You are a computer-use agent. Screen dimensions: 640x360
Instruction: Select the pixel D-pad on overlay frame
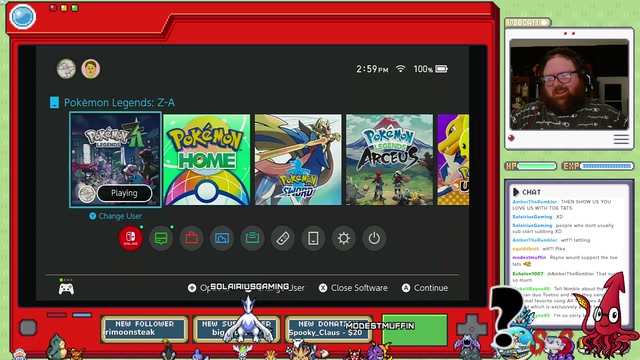click(x=471, y=327)
